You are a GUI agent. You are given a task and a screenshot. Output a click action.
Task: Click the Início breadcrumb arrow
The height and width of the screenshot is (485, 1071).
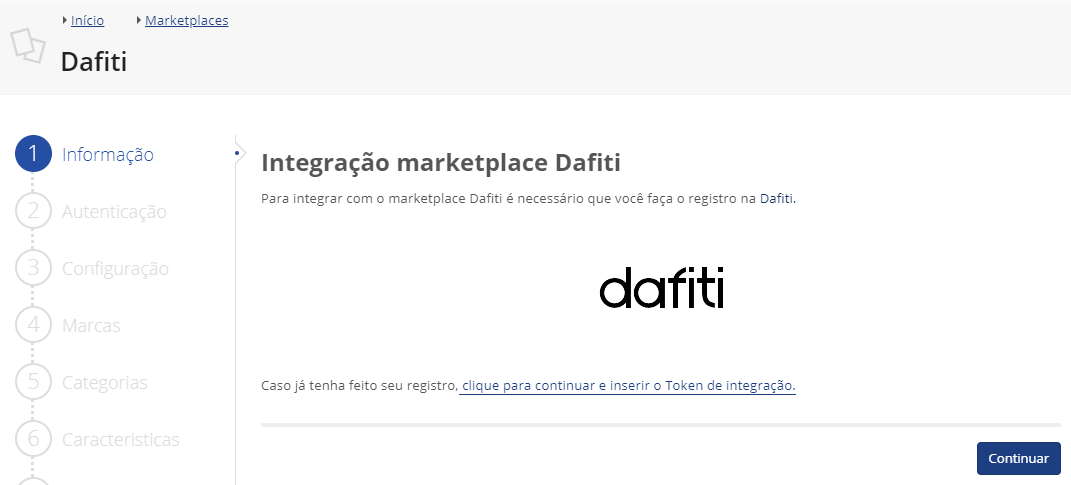pos(65,20)
